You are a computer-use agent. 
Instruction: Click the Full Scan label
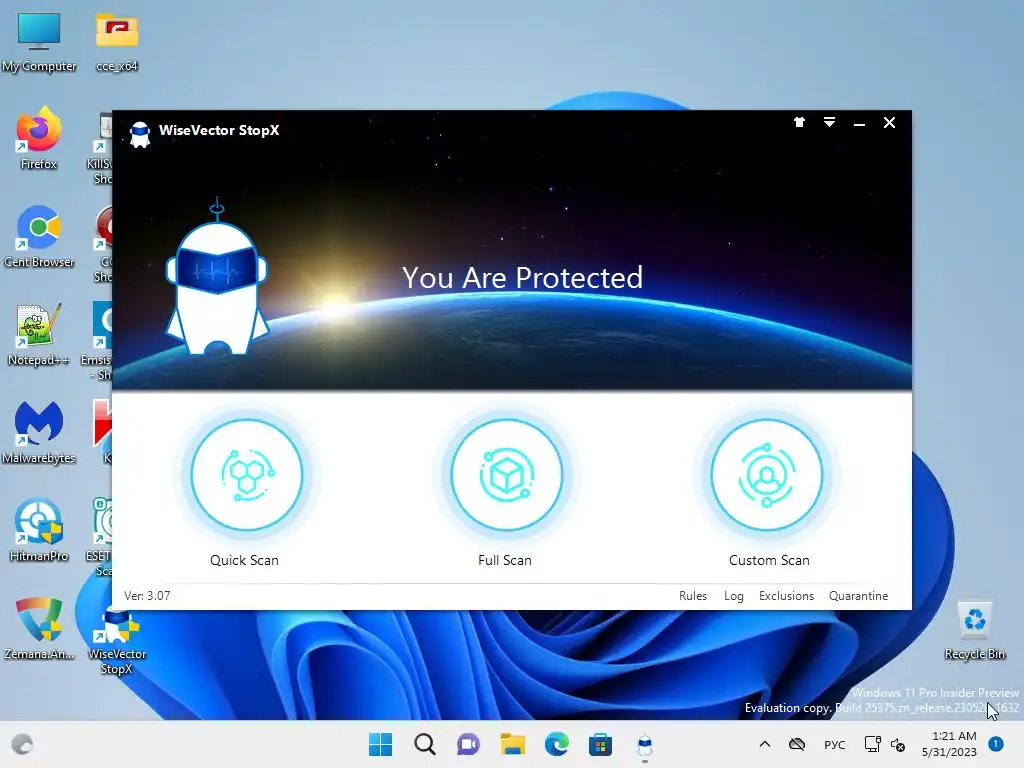[505, 560]
